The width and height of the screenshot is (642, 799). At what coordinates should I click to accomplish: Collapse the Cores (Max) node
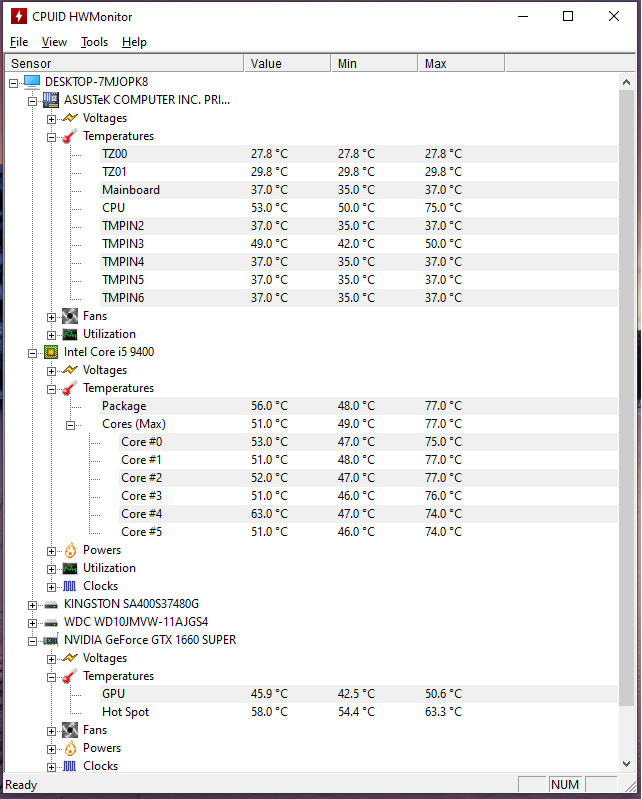[70, 425]
